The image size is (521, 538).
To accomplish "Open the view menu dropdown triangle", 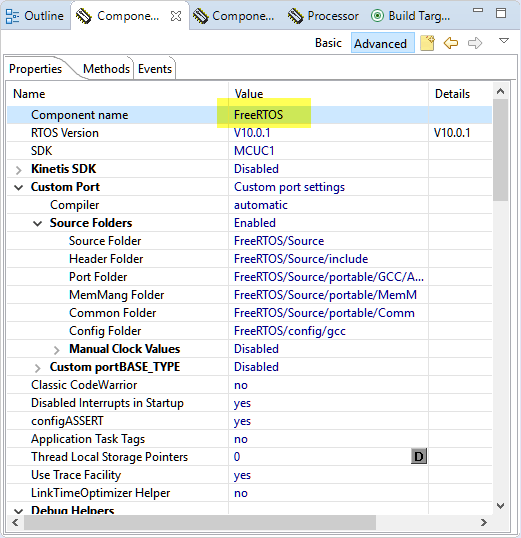I will pyautogui.click(x=503, y=41).
